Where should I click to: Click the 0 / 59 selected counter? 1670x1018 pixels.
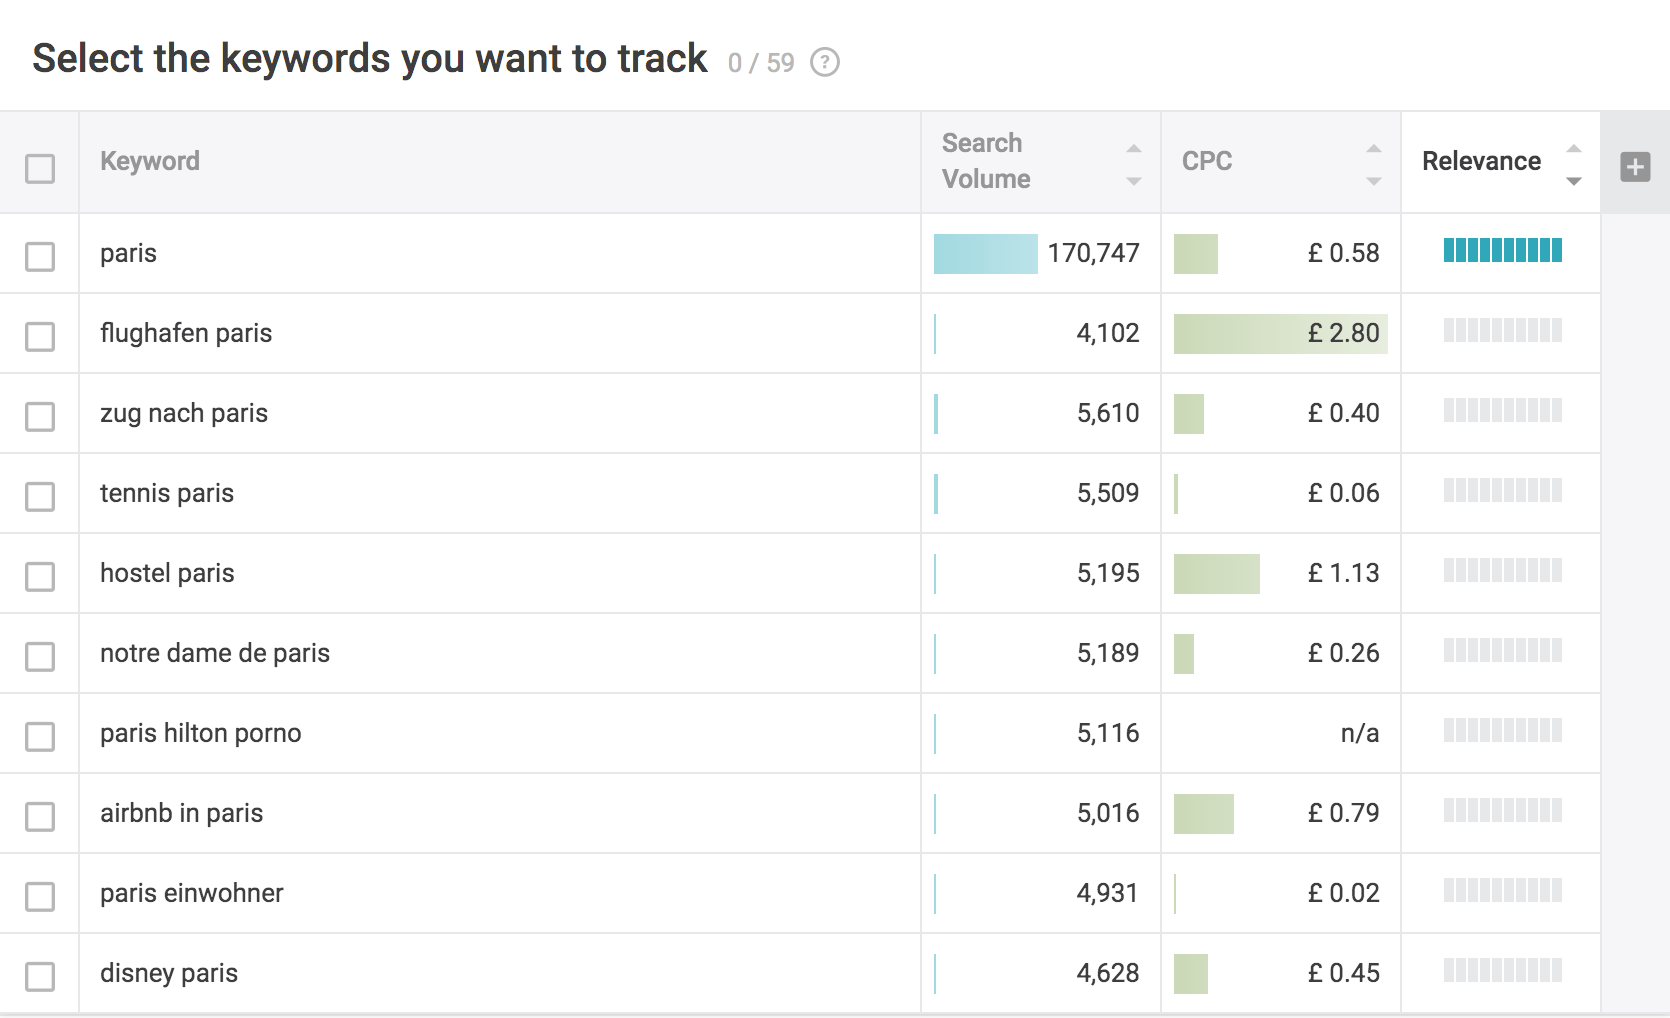(x=760, y=64)
